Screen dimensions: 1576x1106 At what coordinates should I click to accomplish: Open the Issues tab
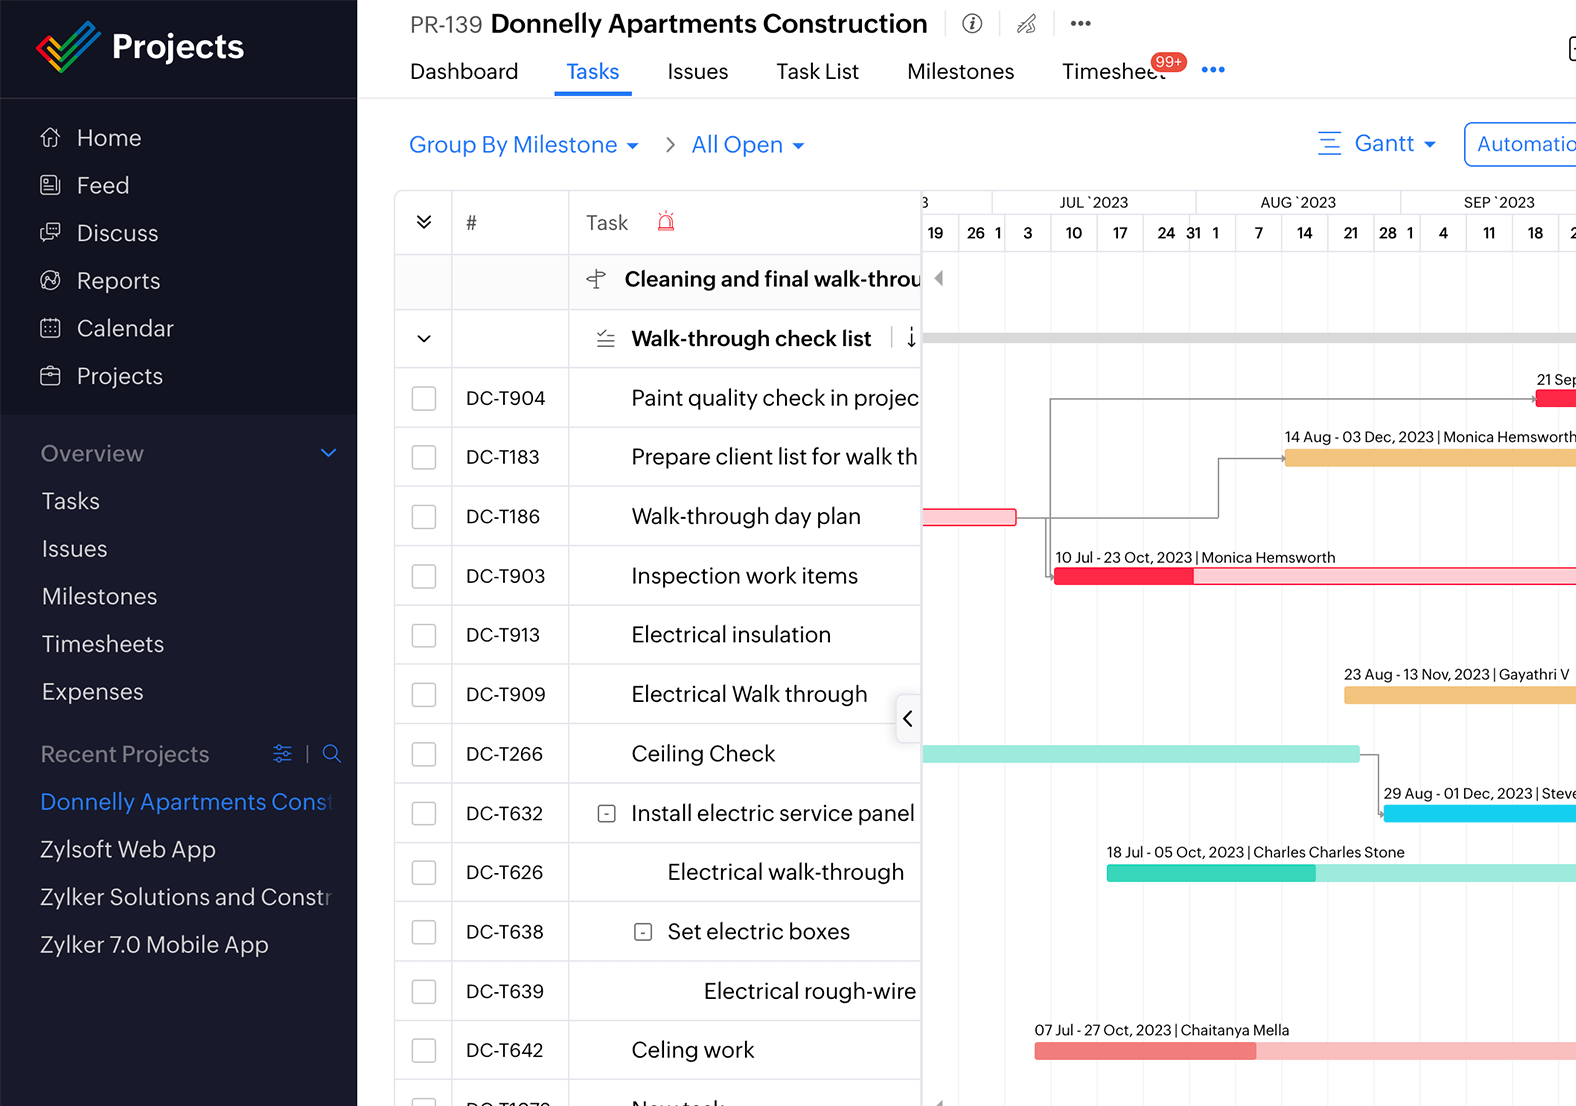coord(697,72)
